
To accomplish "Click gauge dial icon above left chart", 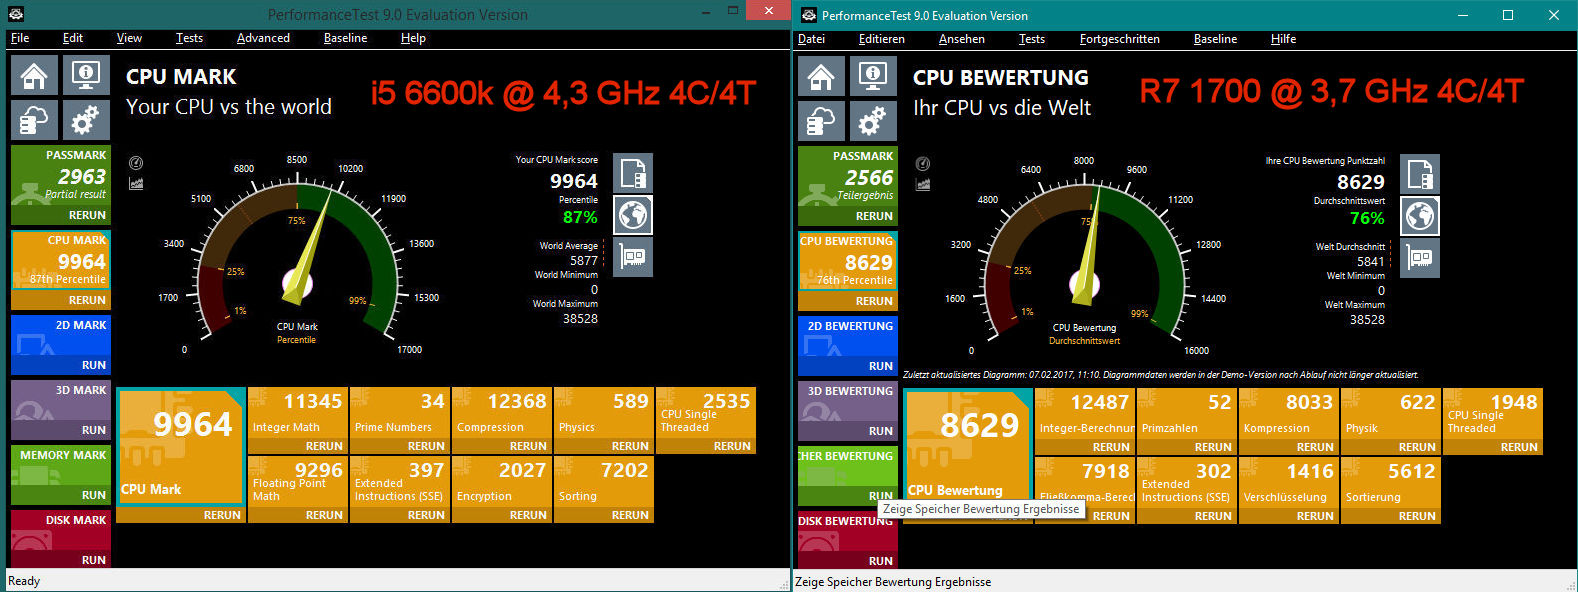I will [136, 163].
